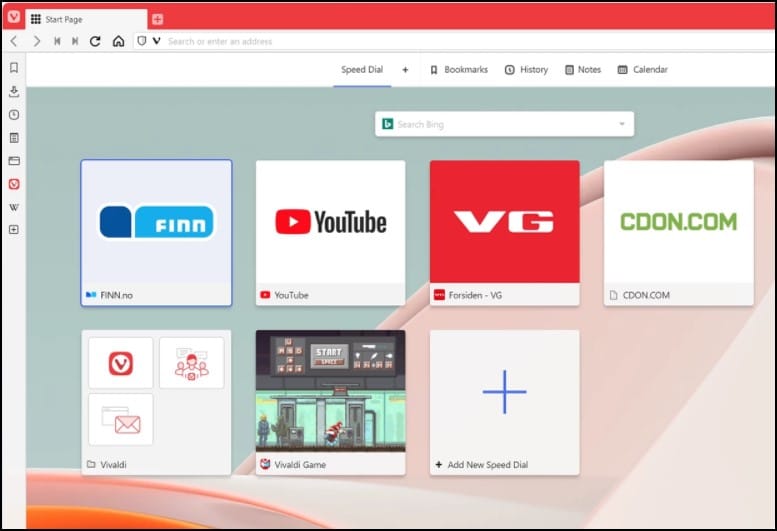Switch to the History tab

[x=526, y=70]
